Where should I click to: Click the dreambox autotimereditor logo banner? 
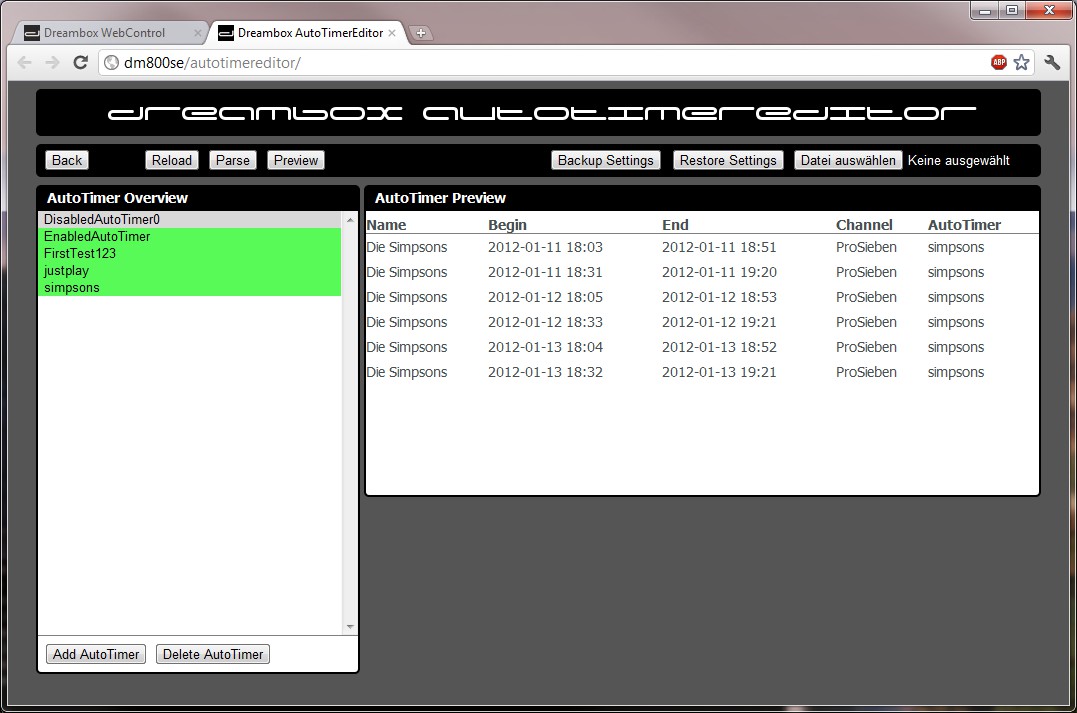pyautogui.click(x=538, y=113)
